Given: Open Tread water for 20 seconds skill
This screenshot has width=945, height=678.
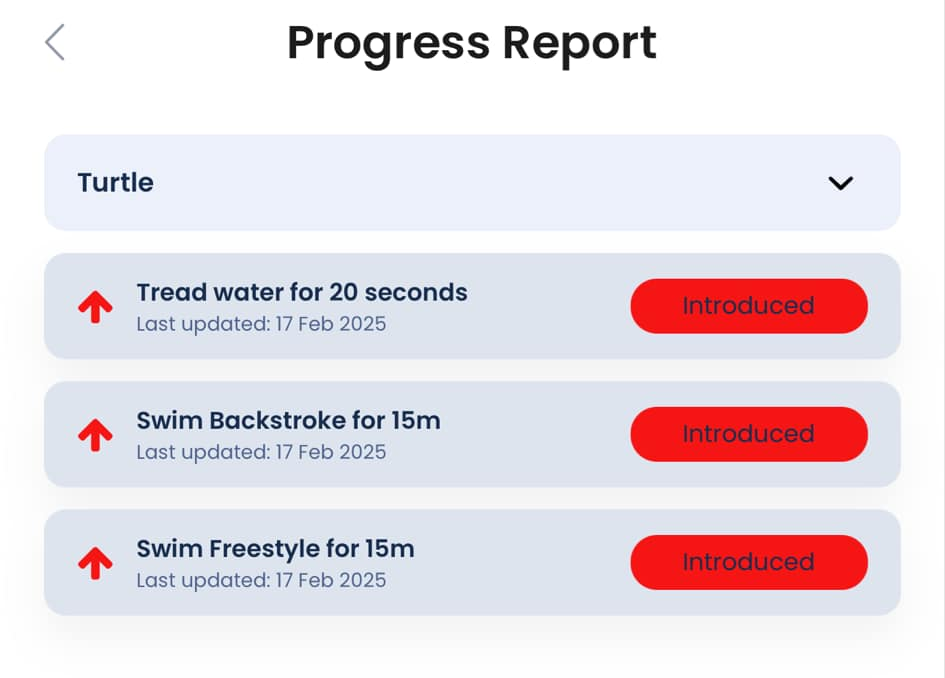Looking at the screenshot, I should pos(302,292).
